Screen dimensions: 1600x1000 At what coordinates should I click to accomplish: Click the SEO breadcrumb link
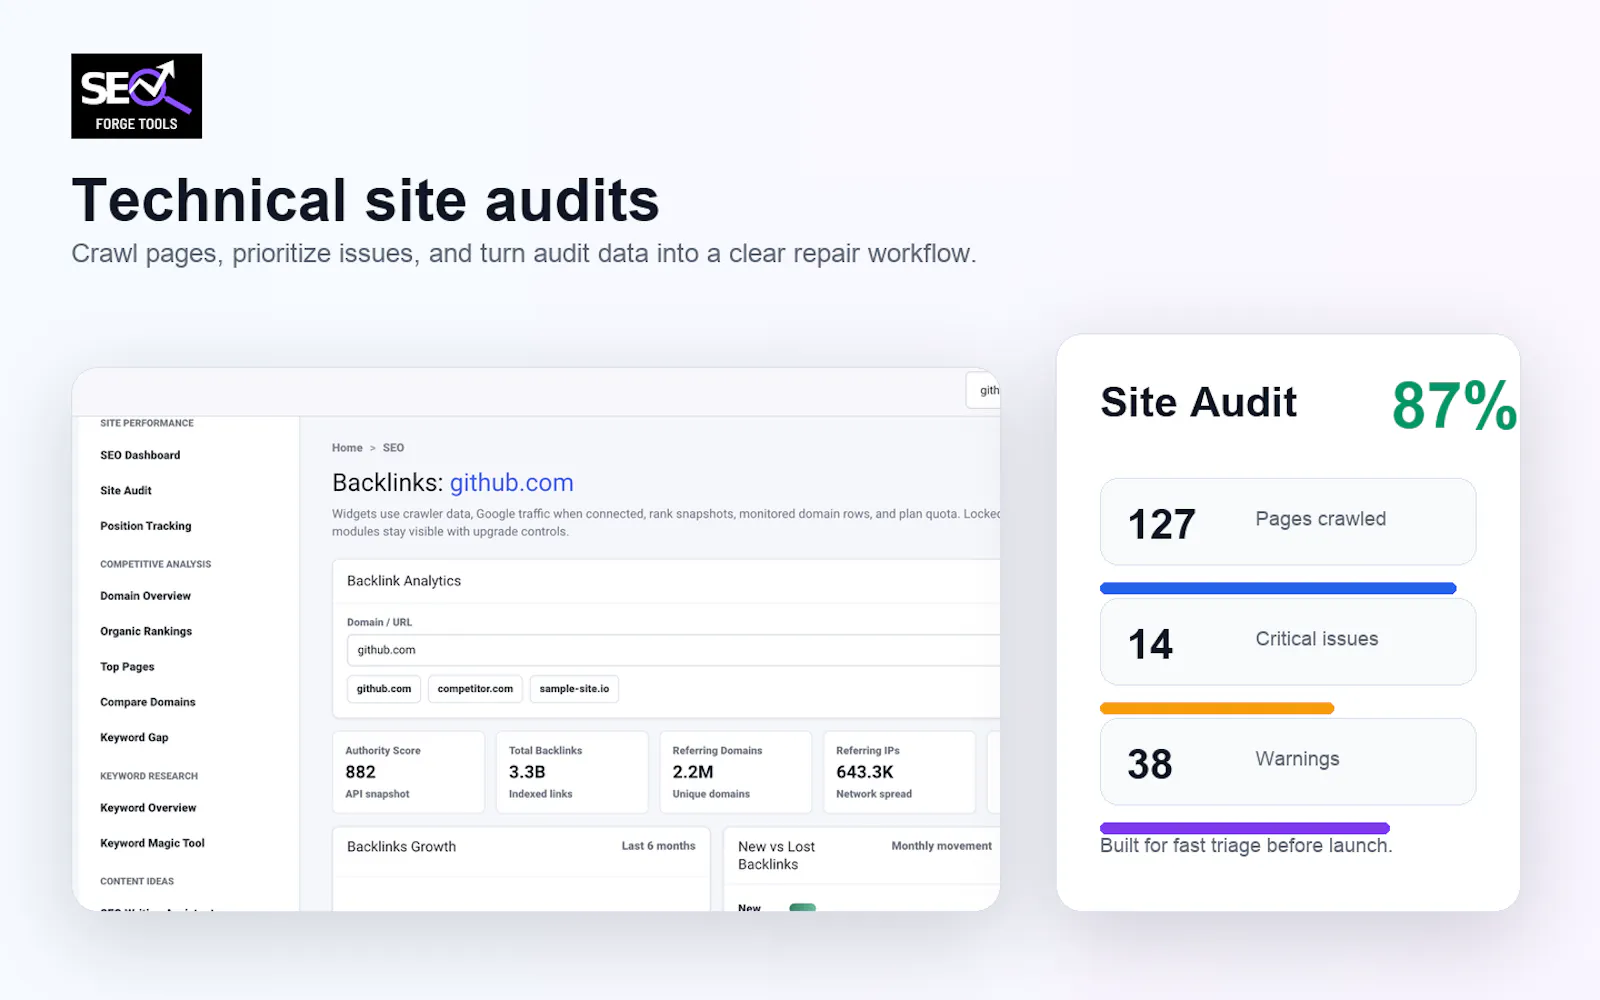tap(393, 448)
